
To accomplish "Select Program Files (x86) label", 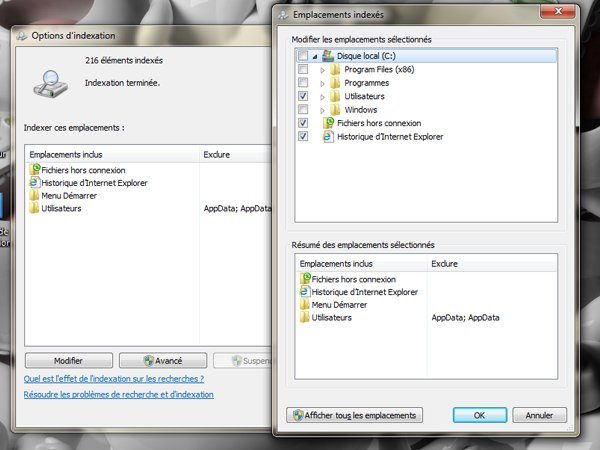I will pos(379,69).
